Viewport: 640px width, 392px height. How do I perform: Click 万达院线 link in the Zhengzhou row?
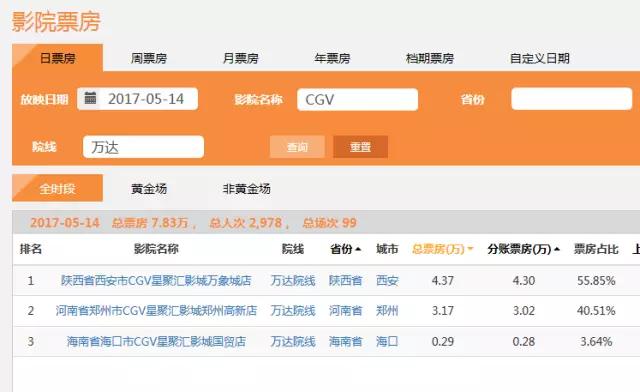point(293,311)
